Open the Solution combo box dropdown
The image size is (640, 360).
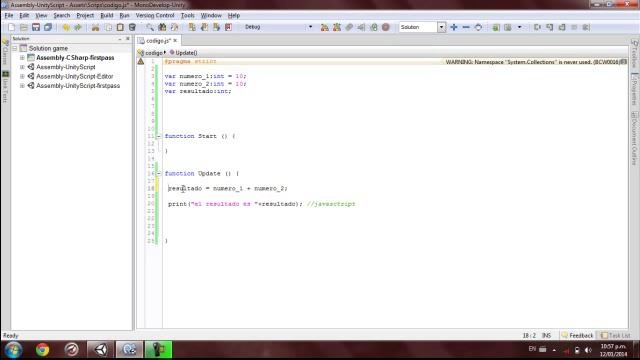pos(441,27)
